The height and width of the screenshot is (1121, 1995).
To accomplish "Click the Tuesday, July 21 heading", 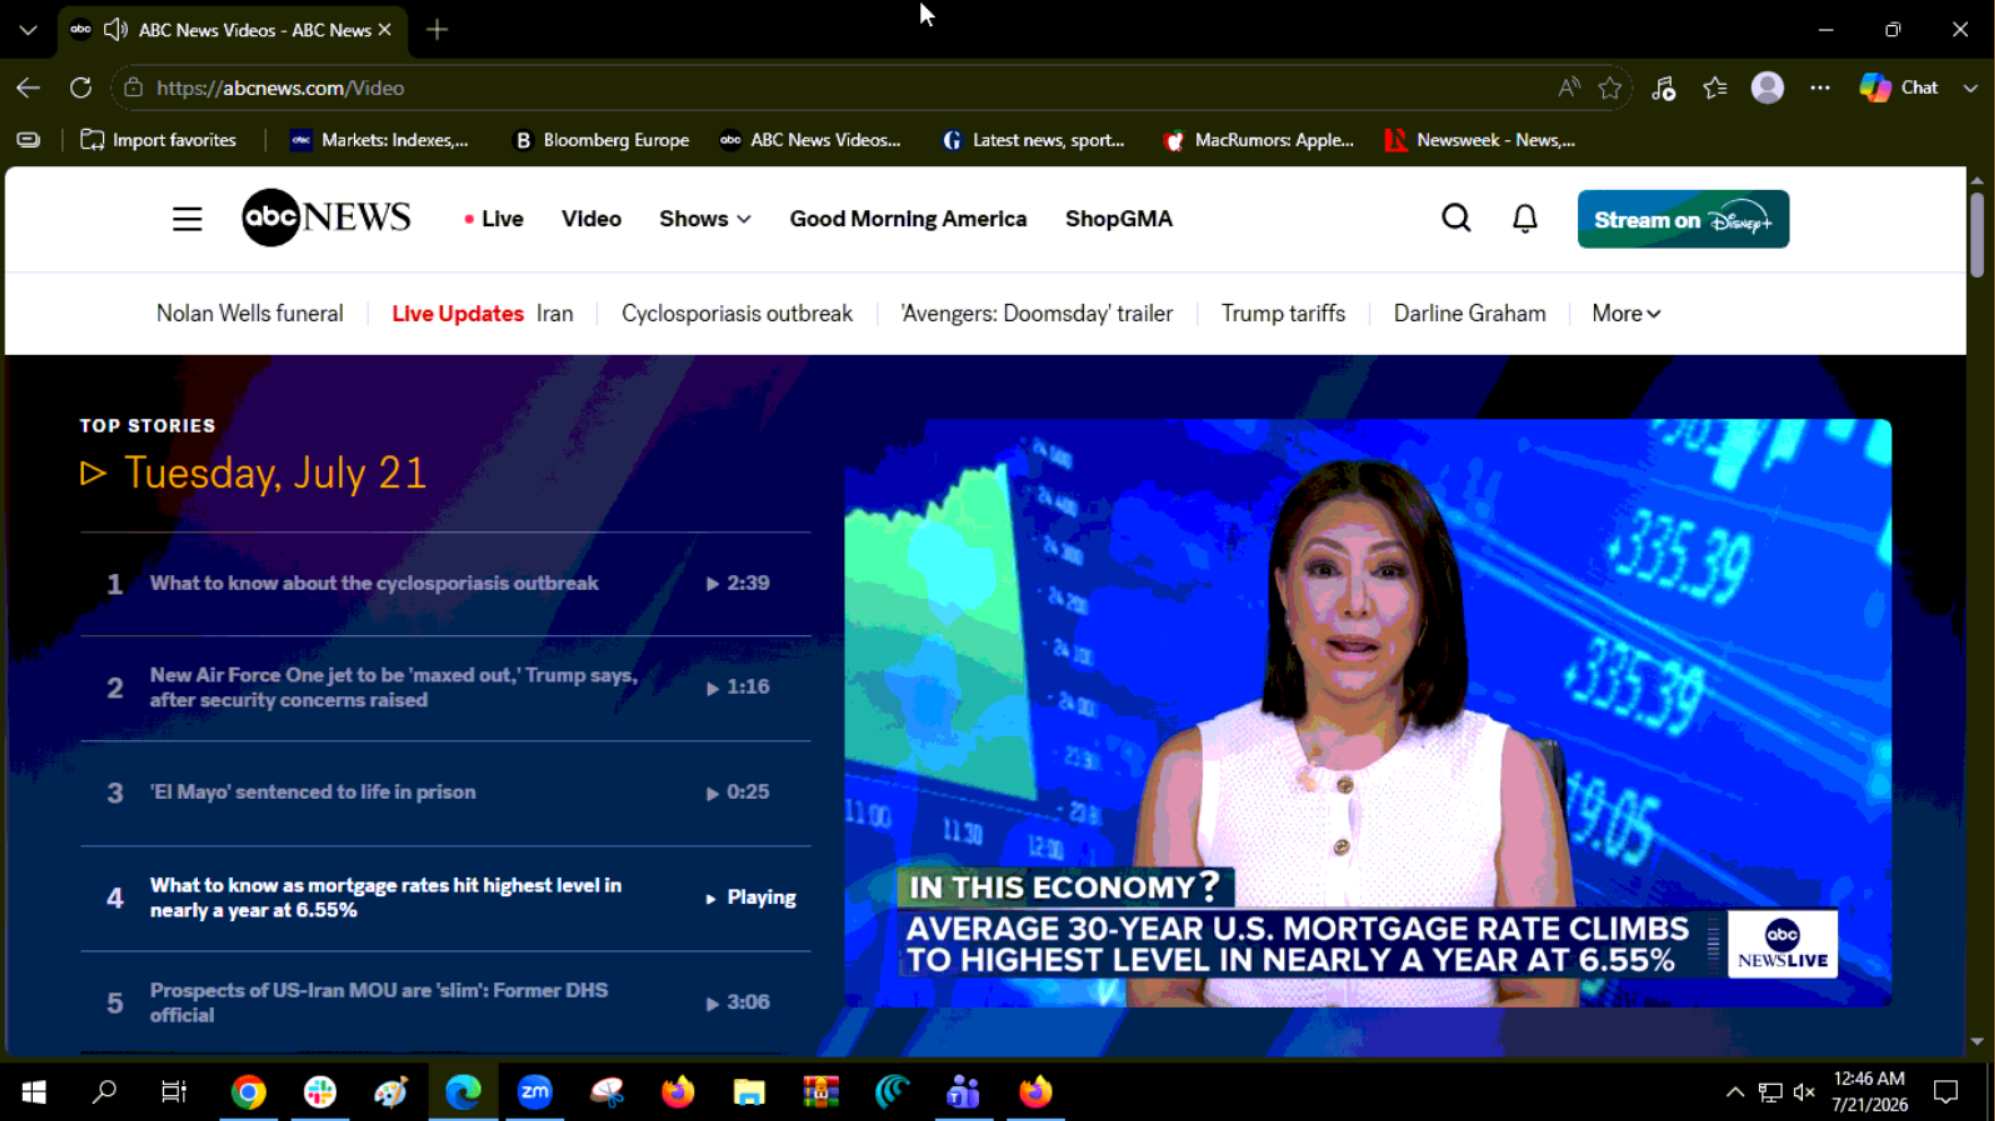I will [x=275, y=473].
